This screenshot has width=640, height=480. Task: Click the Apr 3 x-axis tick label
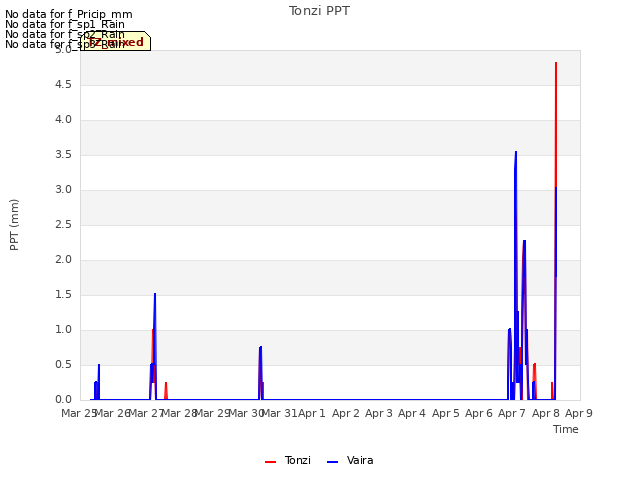(379, 413)
